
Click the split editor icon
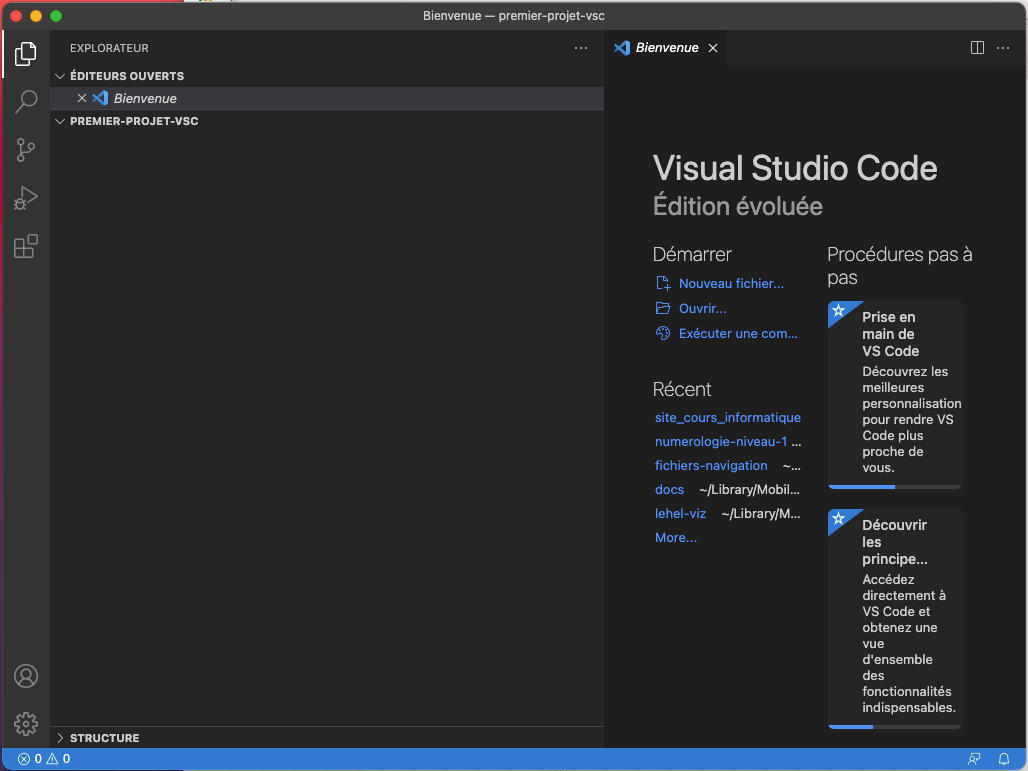coord(978,48)
